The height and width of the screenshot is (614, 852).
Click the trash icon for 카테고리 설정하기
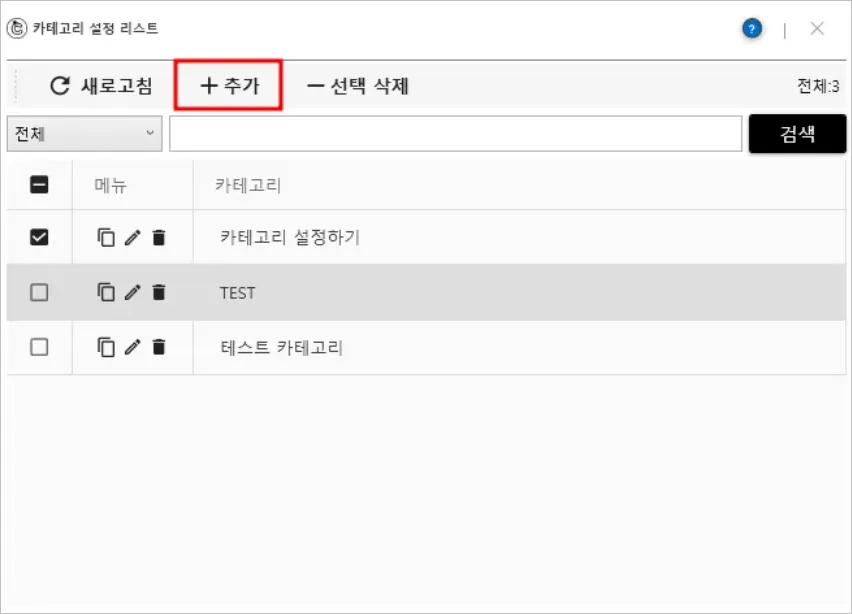point(158,237)
